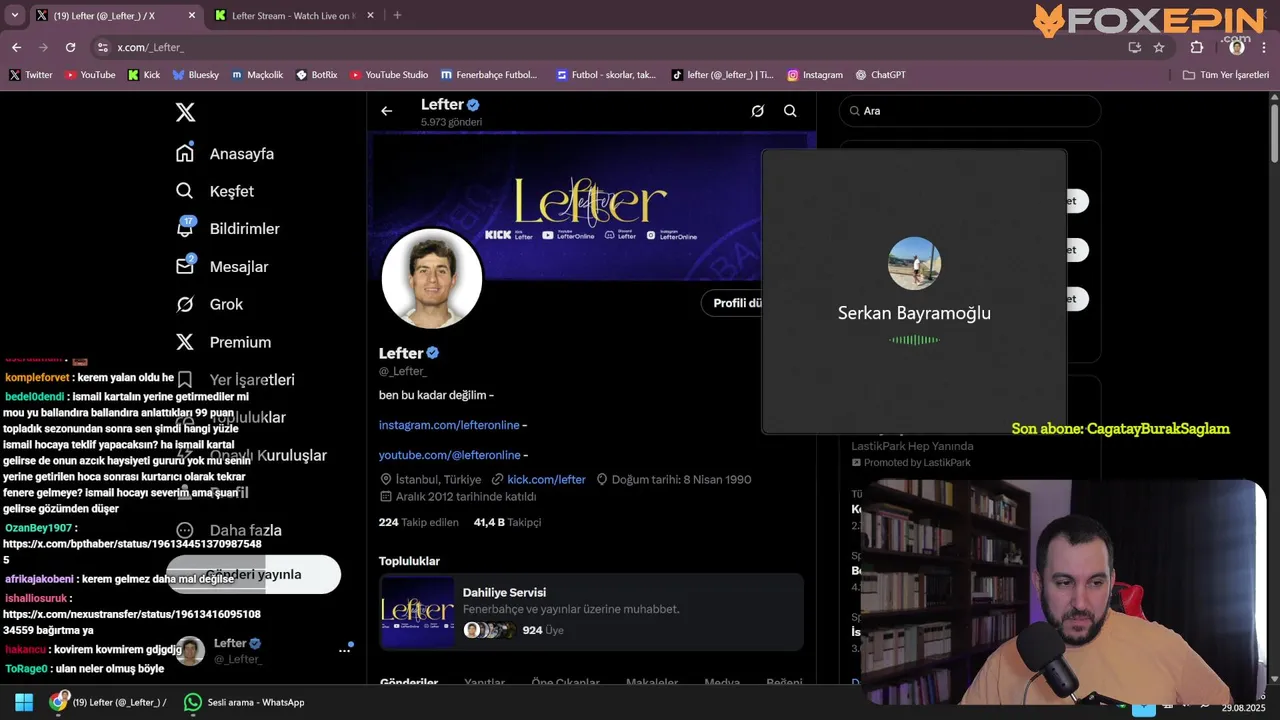Click the Keşfet magnifier icon
This screenshot has width=1280, height=720.
(185, 191)
